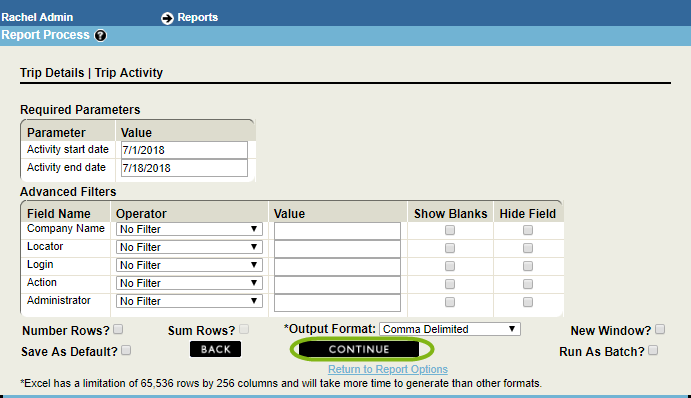This screenshot has height=398, width=691.
Task: Click the Hide Field column header
Action: tap(528, 214)
